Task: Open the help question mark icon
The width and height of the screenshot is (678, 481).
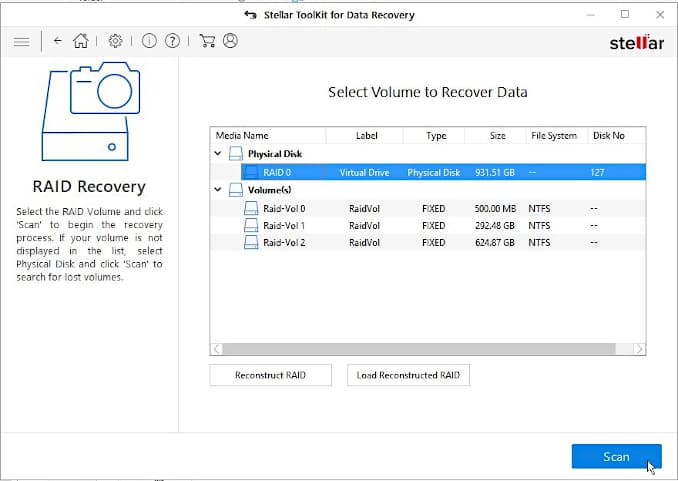Action: click(x=173, y=41)
